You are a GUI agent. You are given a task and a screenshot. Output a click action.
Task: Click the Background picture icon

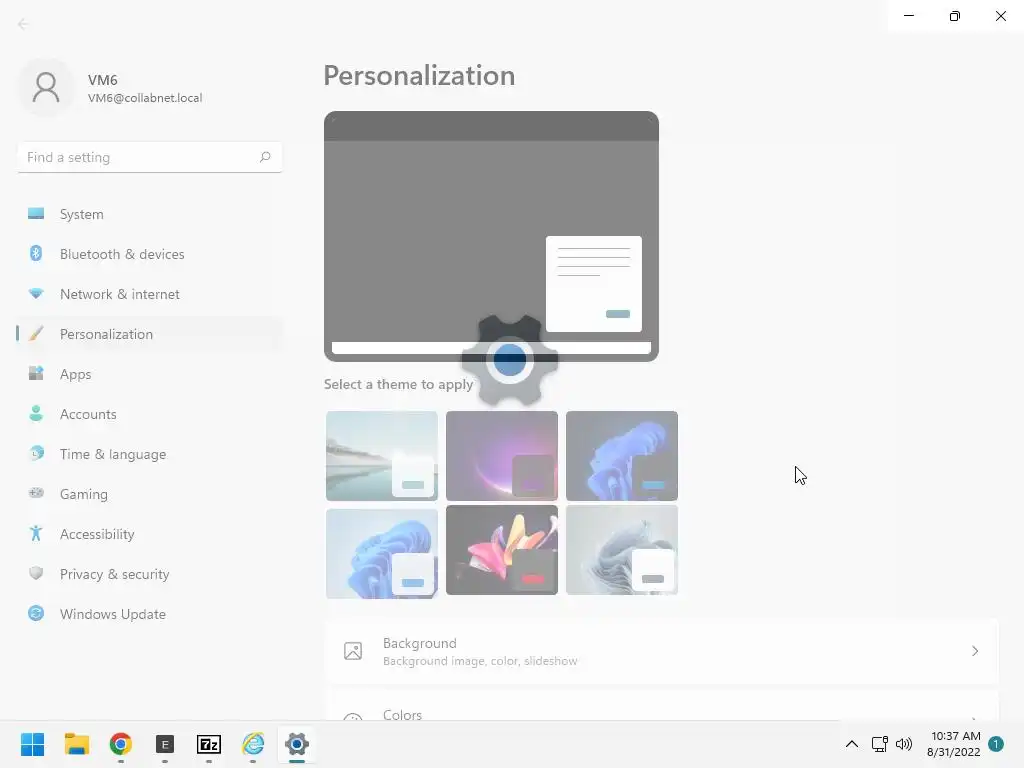pos(353,651)
